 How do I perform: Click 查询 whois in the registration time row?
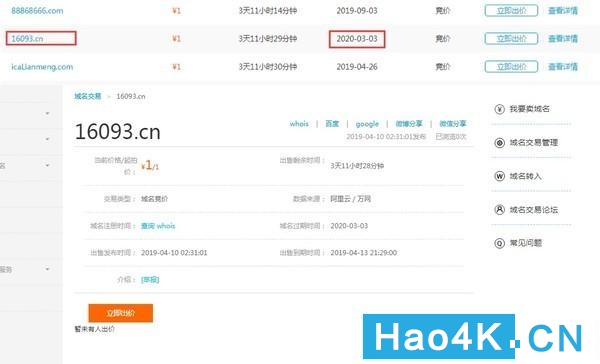pyautogui.click(x=158, y=226)
